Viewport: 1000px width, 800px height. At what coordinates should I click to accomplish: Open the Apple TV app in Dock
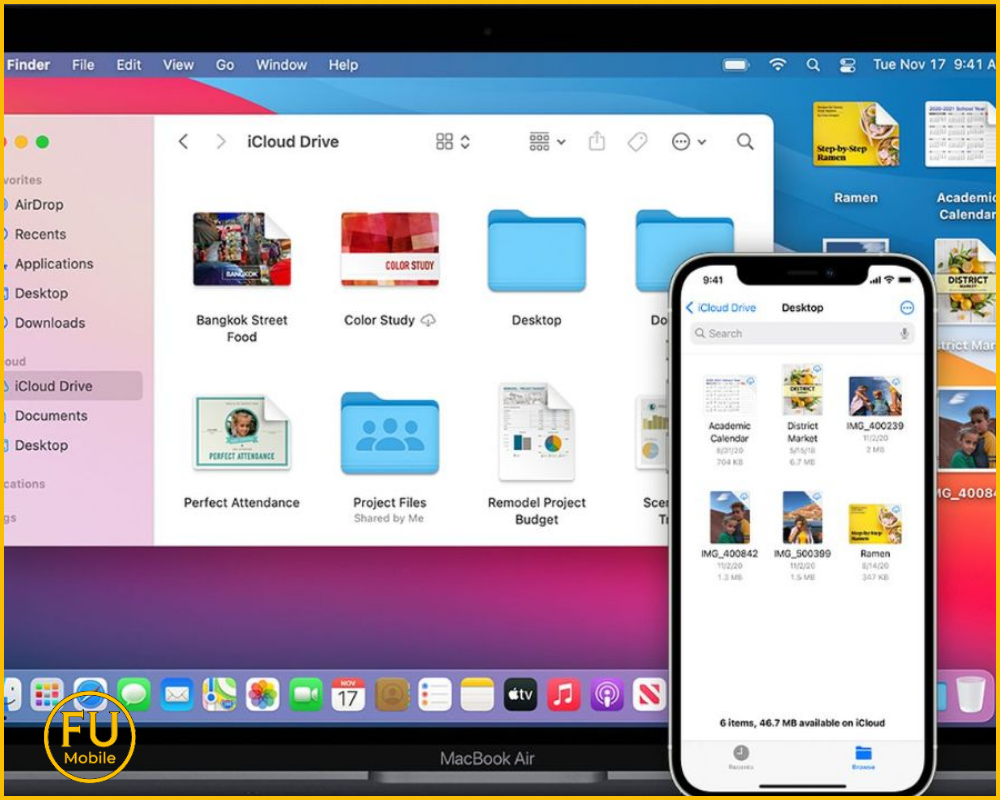(520, 694)
